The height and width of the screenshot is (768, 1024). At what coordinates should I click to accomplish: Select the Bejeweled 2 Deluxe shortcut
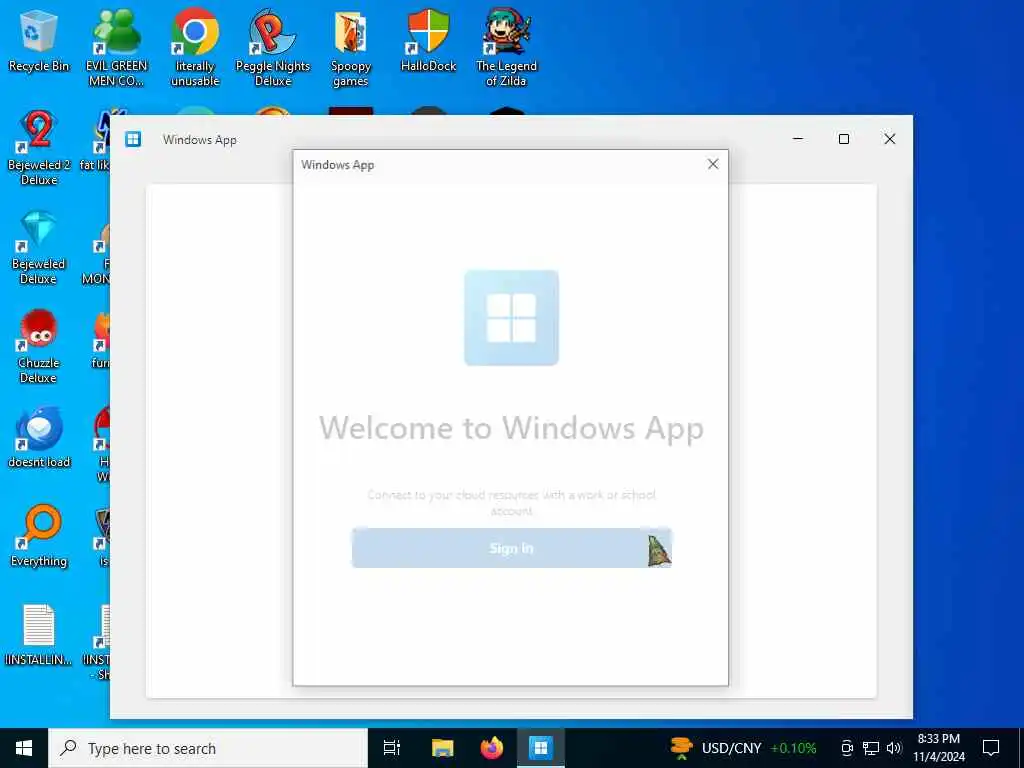39,148
